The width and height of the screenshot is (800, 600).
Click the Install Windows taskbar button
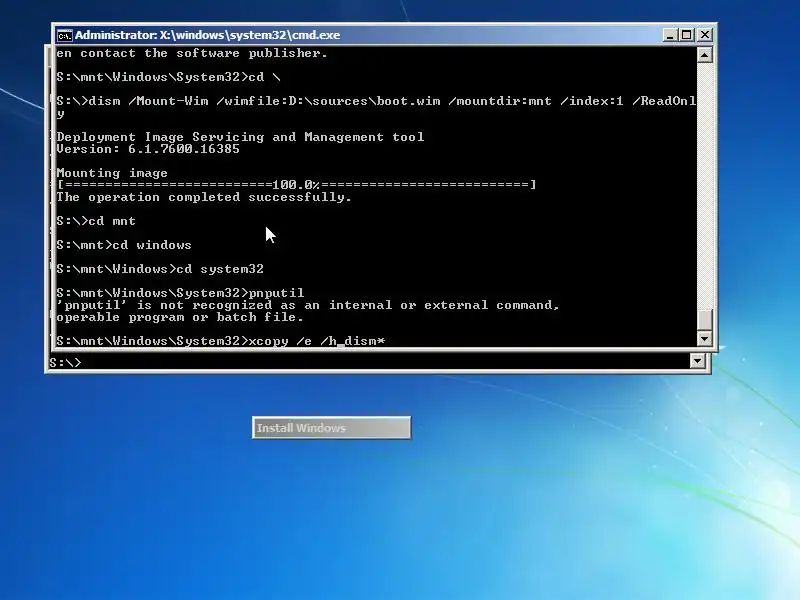[x=331, y=428]
